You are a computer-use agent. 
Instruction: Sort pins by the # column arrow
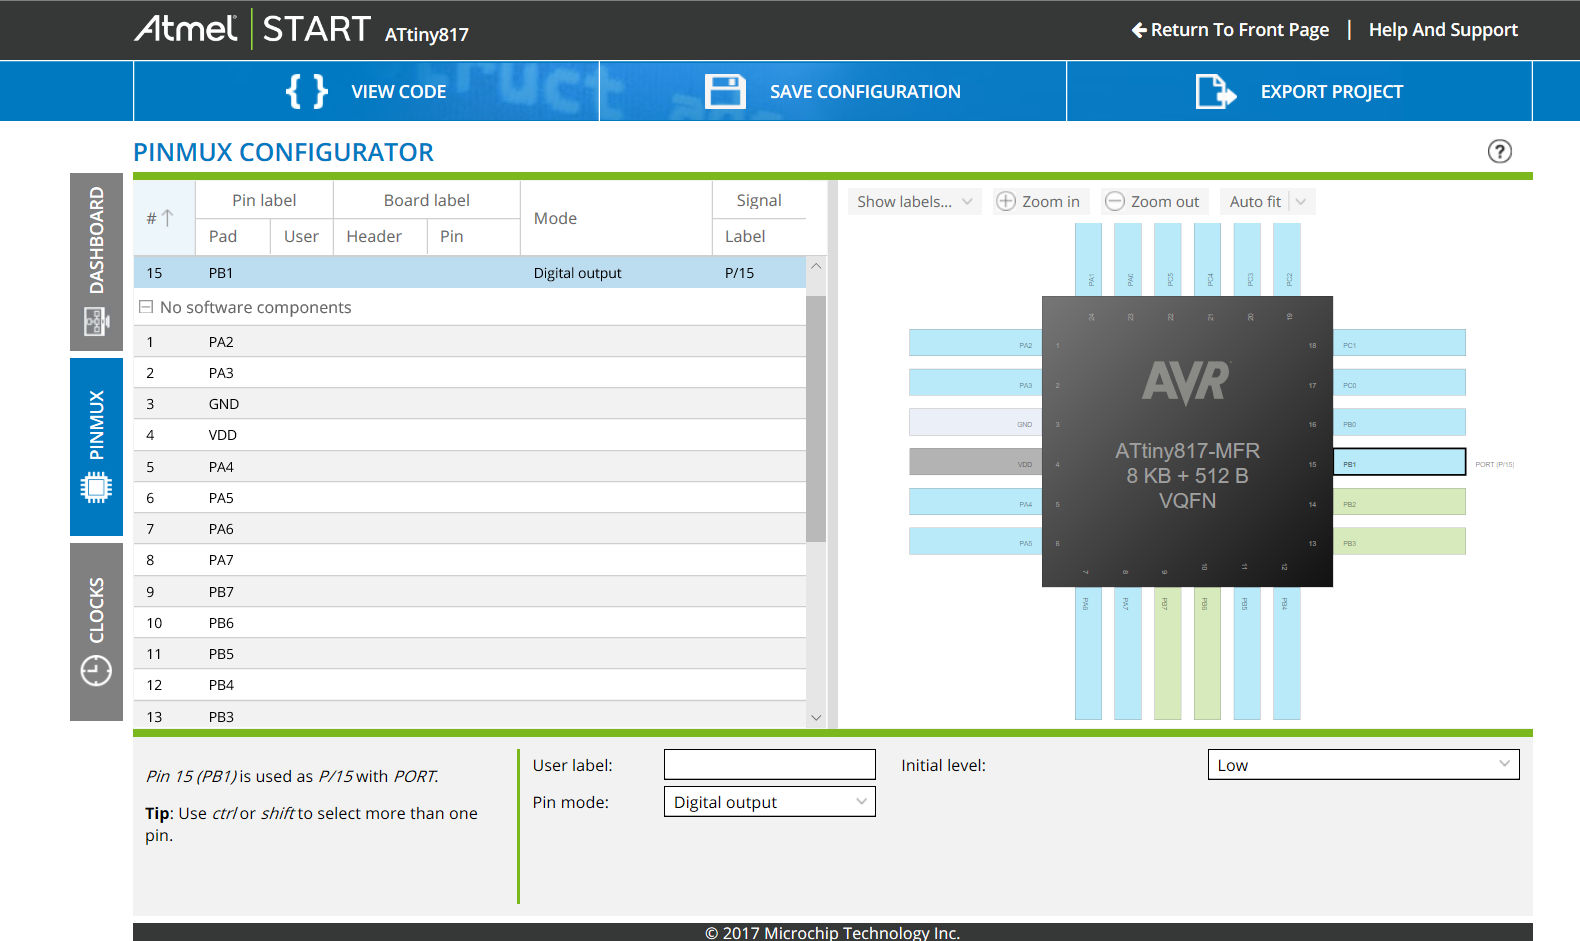[168, 217]
